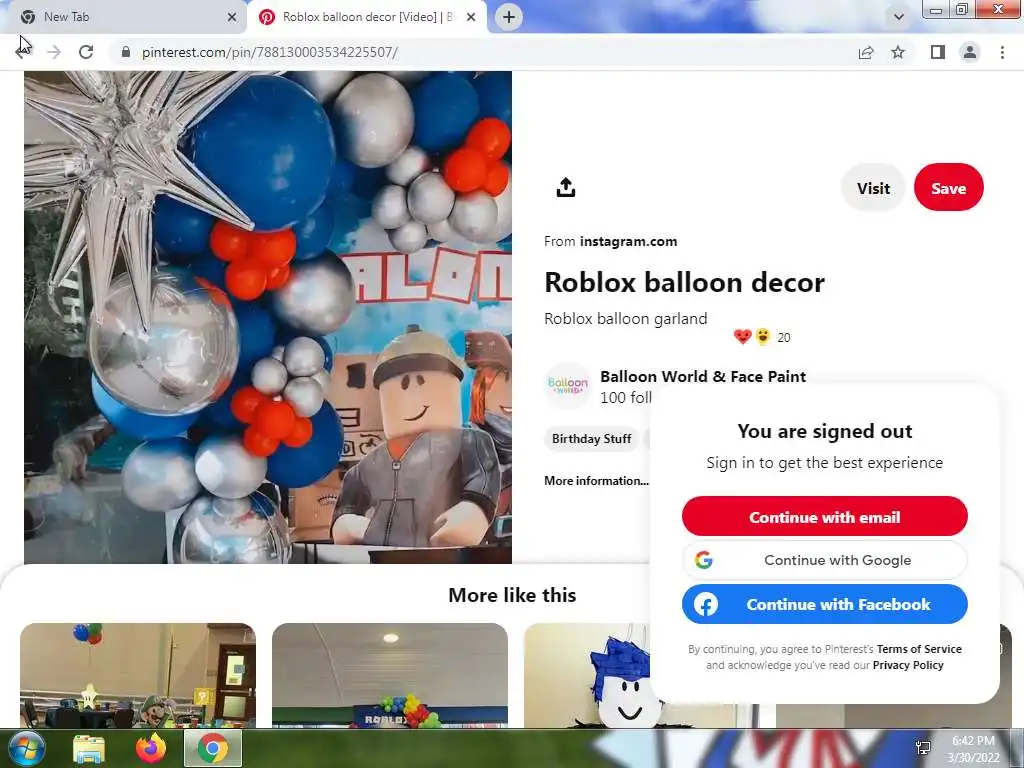Open the Windows Start button
The image size is (1024, 768).
(27, 748)
